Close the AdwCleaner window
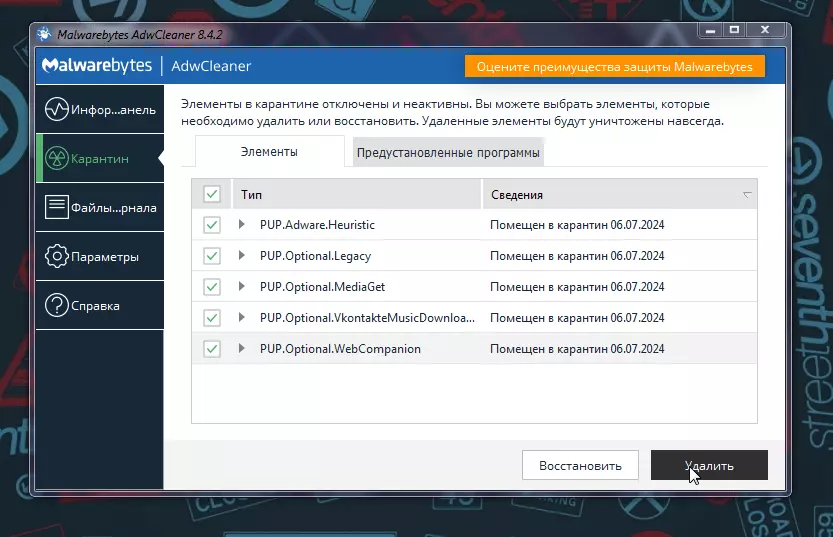Viewport: 833px width, 537px height. (765, 30)
